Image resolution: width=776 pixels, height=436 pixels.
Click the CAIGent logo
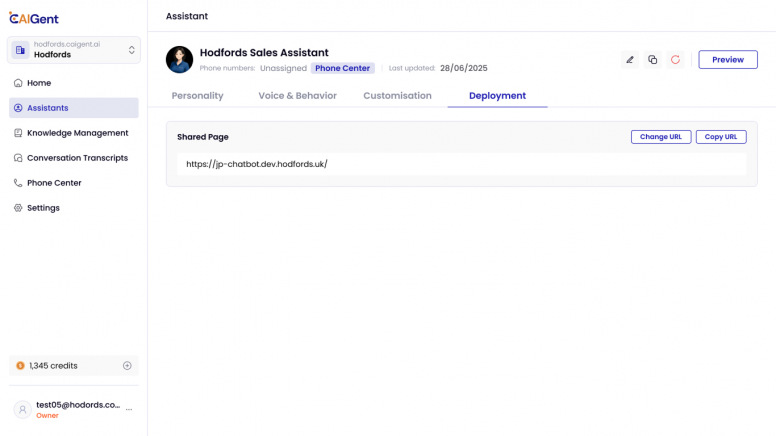pyautogui.click(x=36, y=16)
